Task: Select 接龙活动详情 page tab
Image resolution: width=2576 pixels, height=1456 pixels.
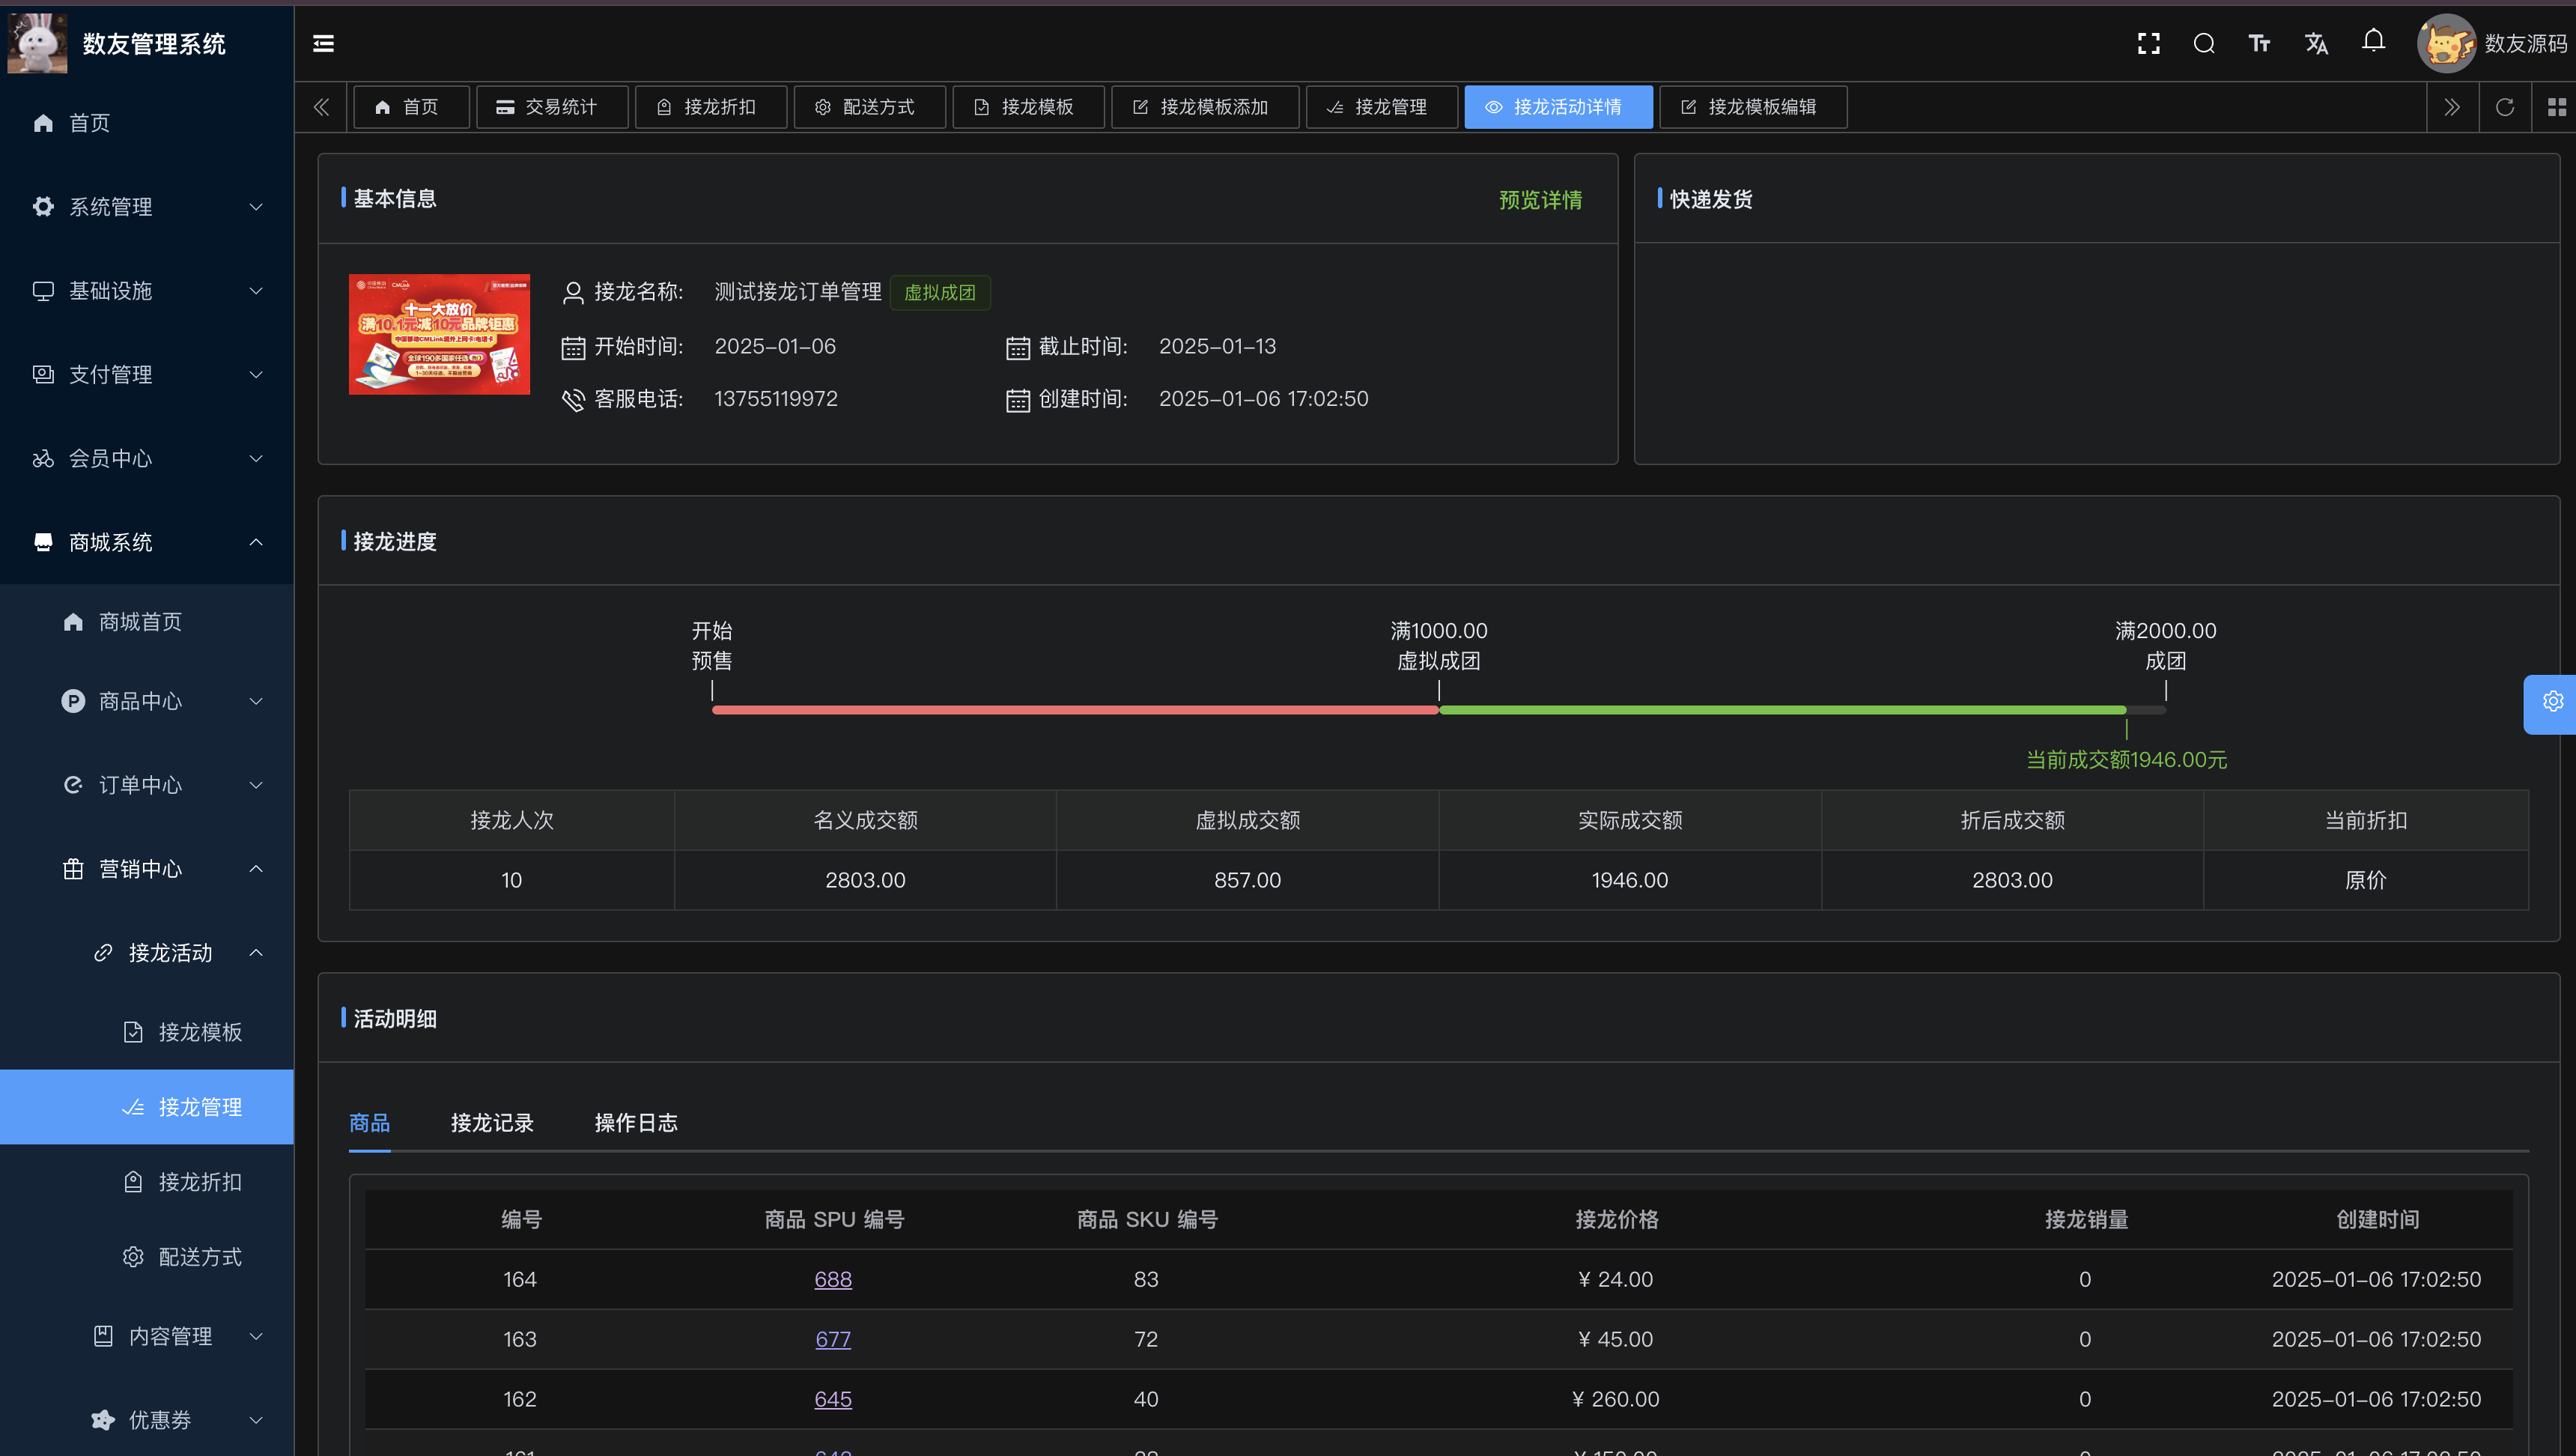Action: [x=1558, y=107]
